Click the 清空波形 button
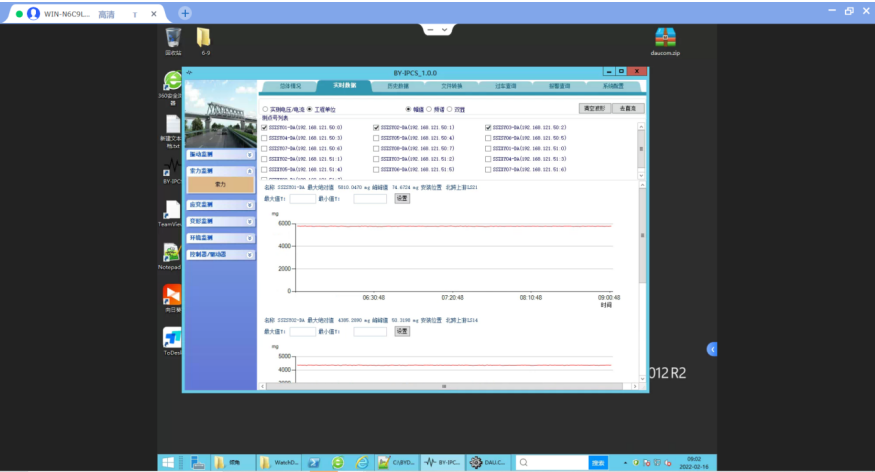The image size is (875, 472). tap(594, 108)
